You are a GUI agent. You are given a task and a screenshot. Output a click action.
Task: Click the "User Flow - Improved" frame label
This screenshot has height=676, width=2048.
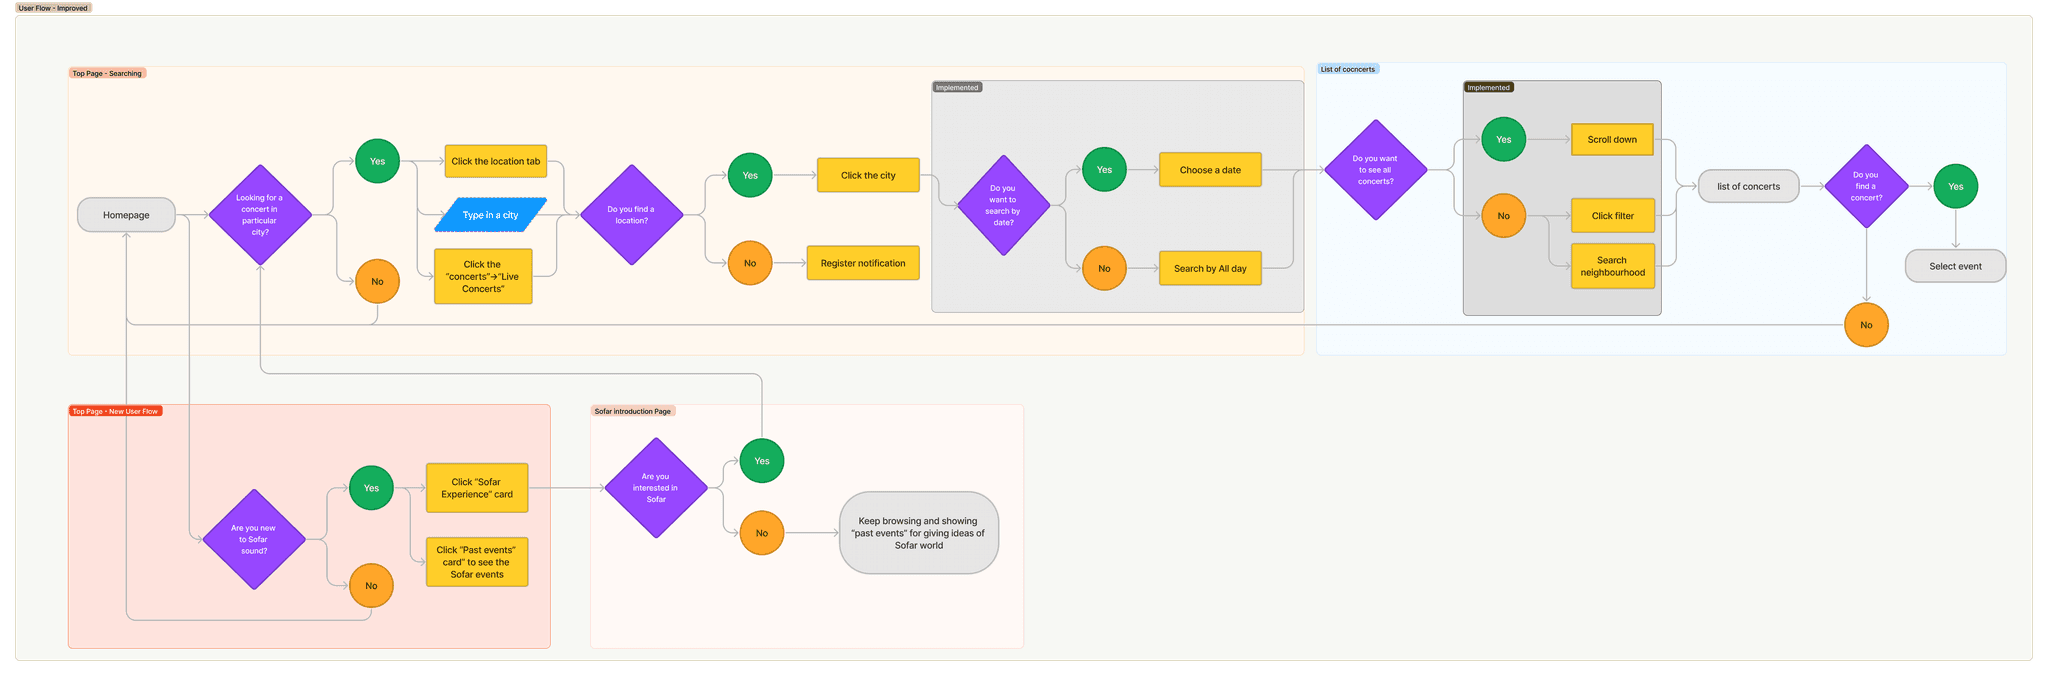point(53,8)
